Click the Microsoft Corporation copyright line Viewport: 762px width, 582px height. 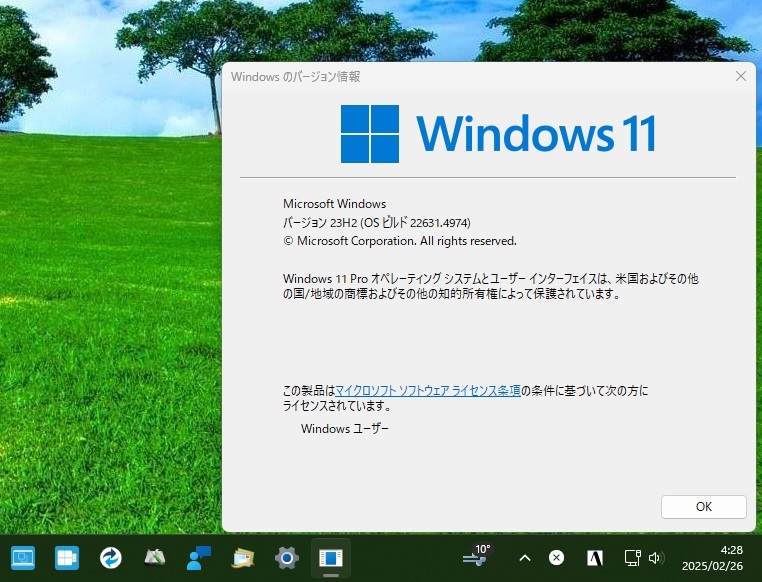tap(399, 241)
